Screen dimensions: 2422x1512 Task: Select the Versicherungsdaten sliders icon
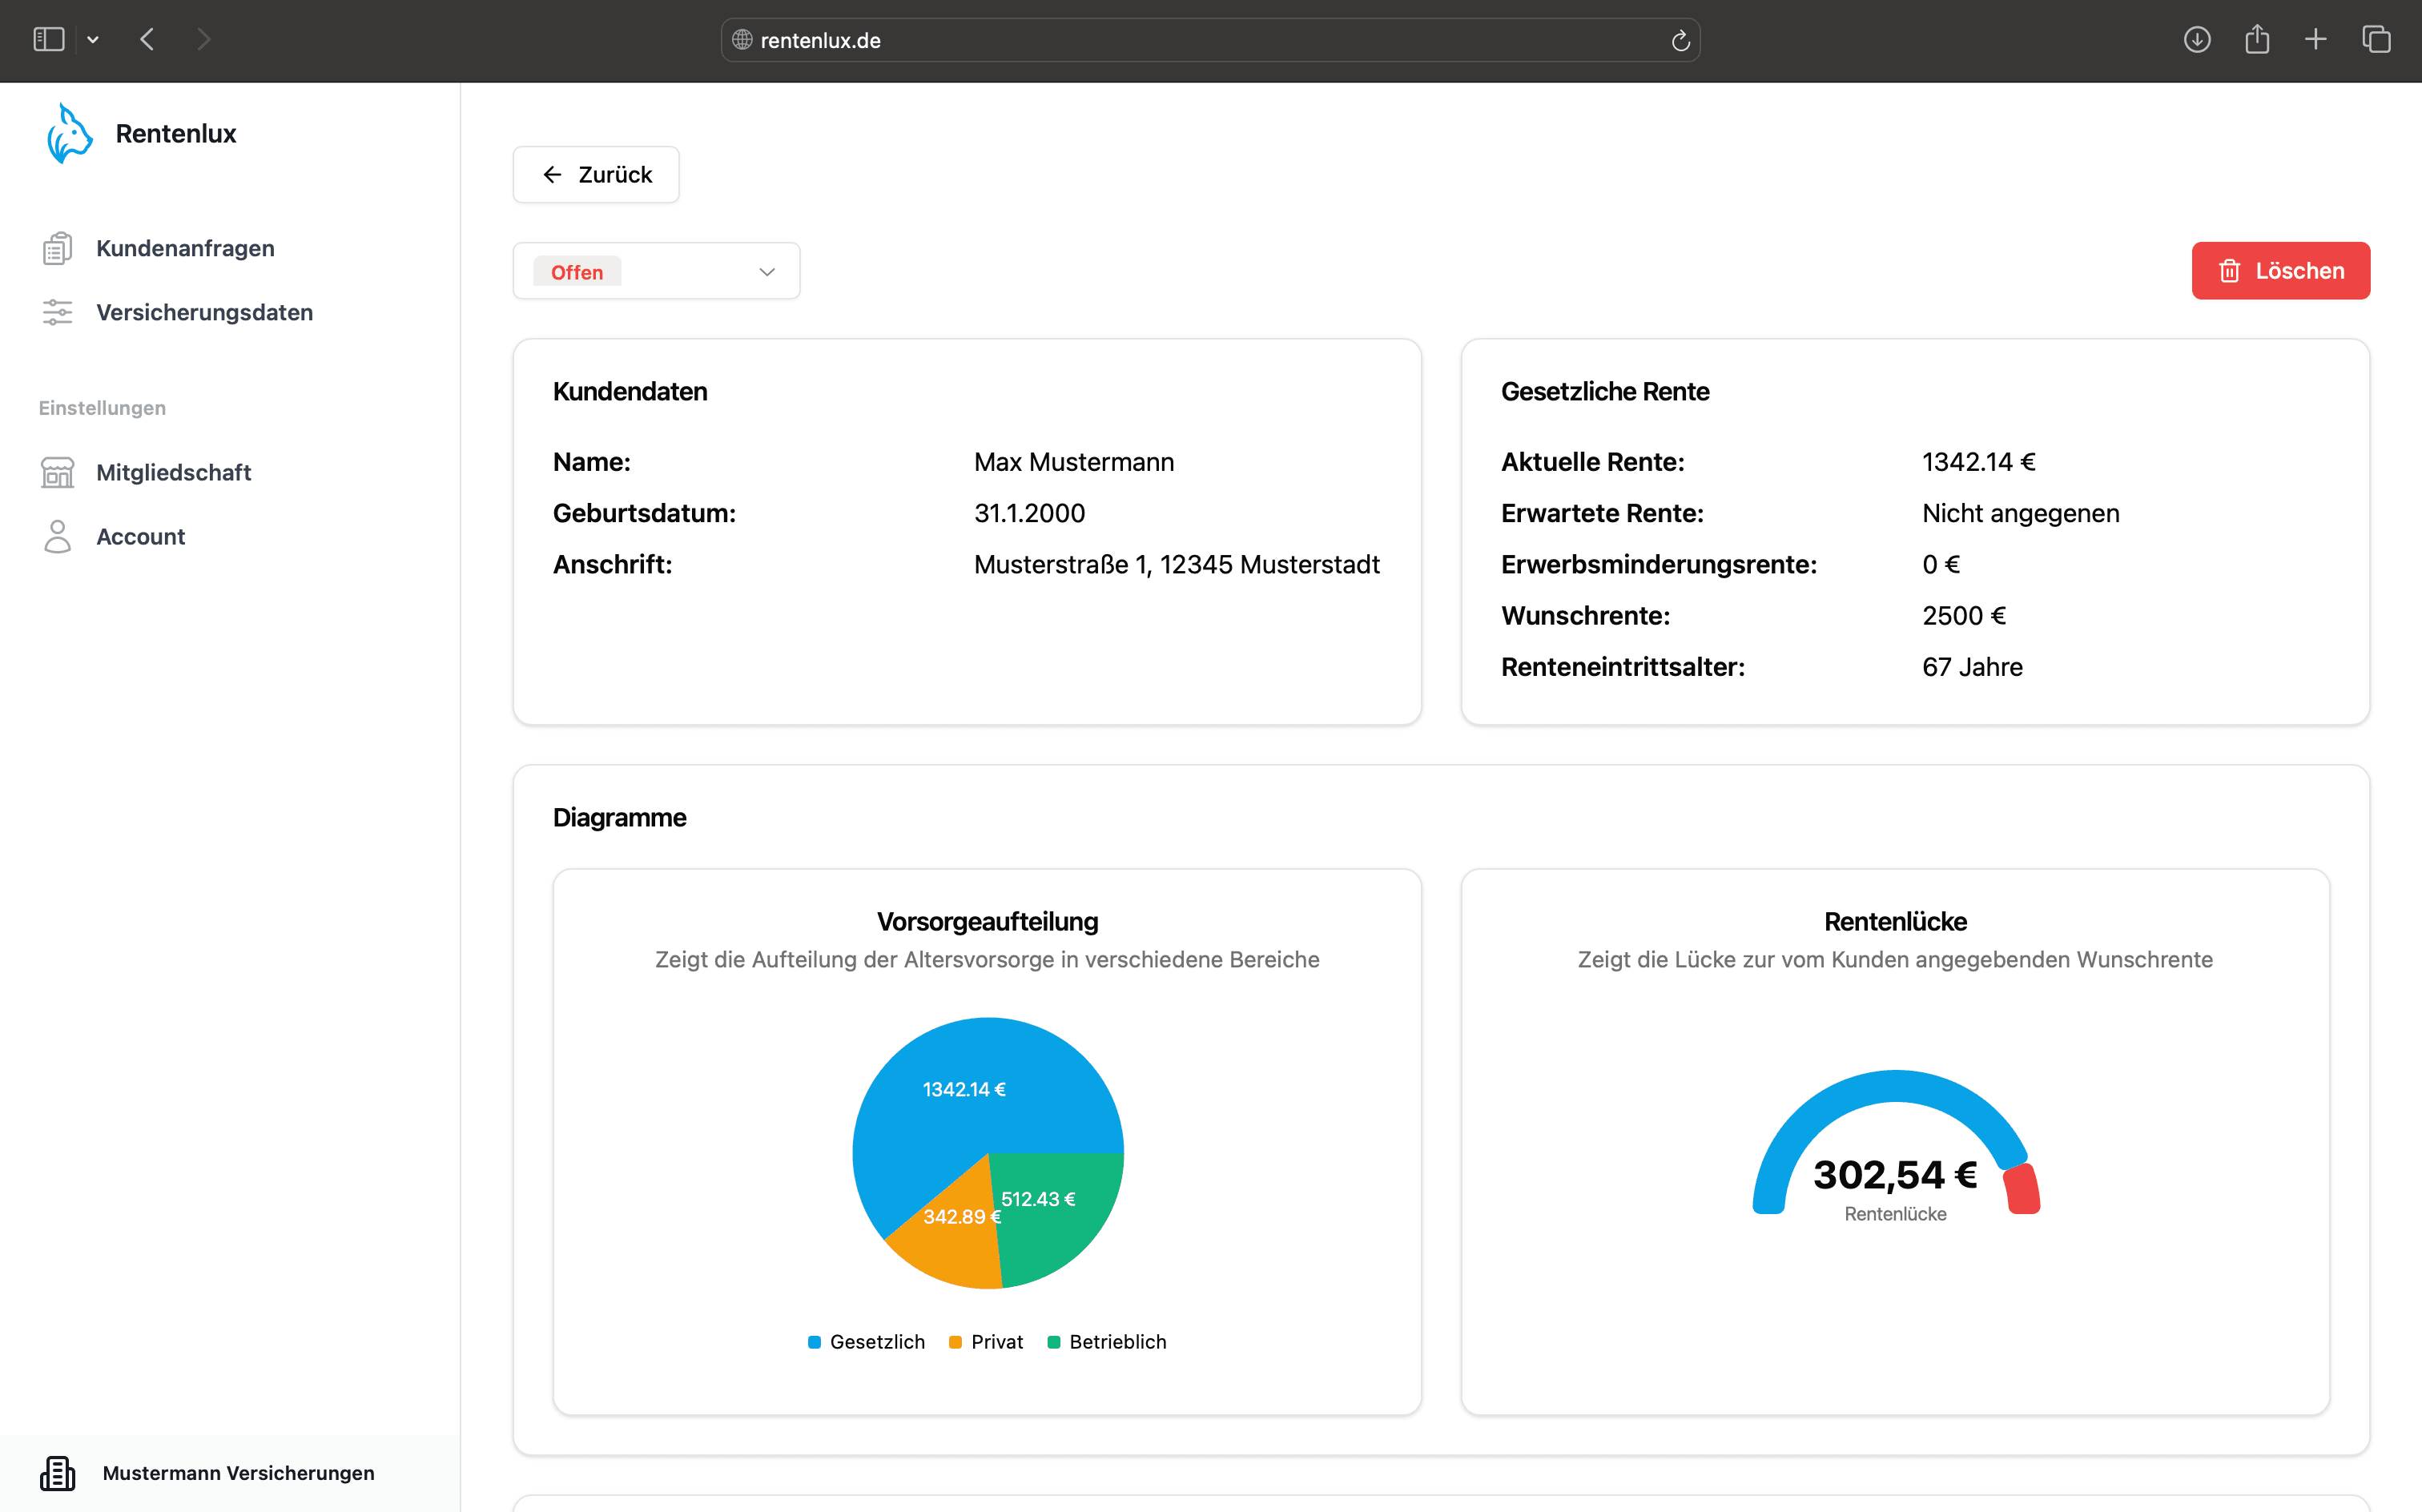point(57,312)
